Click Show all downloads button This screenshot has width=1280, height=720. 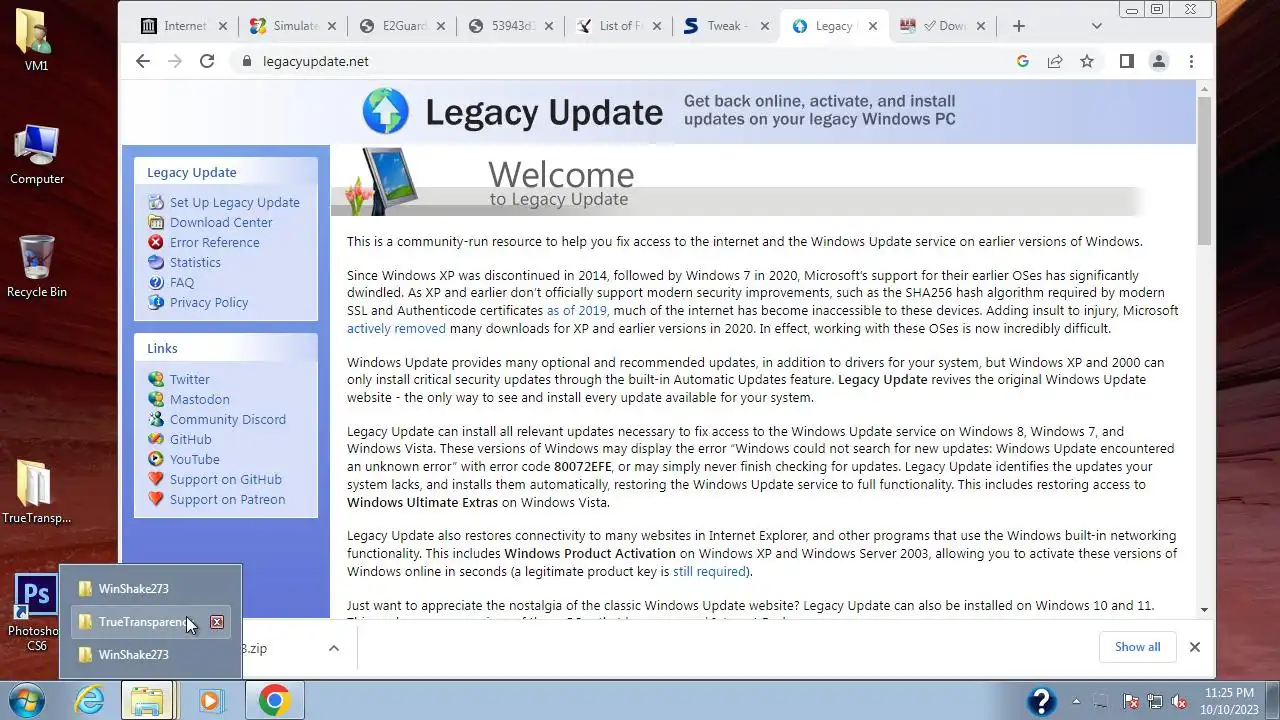coord(1138,647)
